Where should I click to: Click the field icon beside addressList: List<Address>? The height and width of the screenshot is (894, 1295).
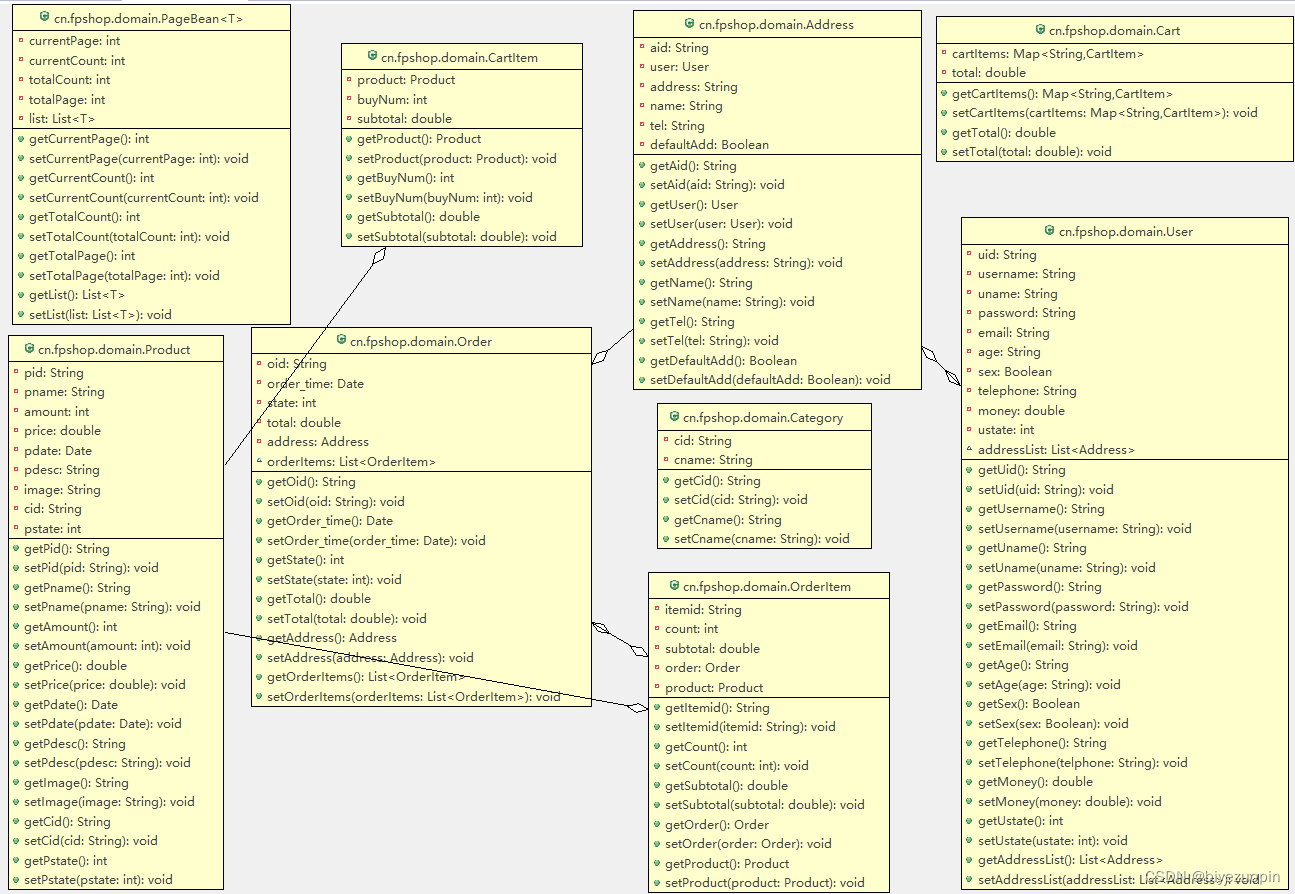click(x=970, y=450)
